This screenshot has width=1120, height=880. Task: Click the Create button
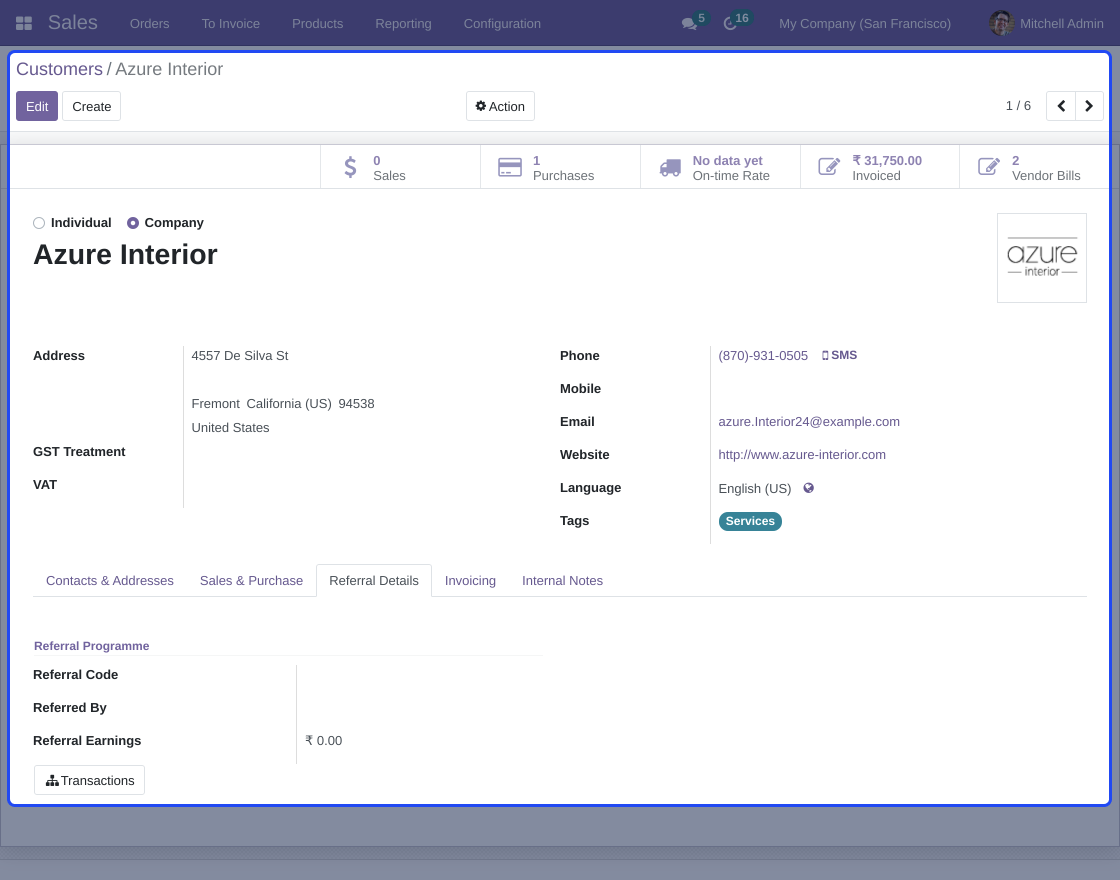click(x=91, y=106)
